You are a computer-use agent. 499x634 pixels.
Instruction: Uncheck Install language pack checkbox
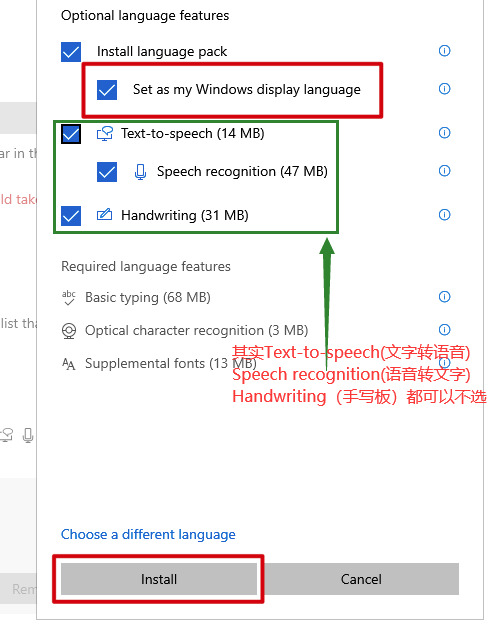[x=71, y=52]
